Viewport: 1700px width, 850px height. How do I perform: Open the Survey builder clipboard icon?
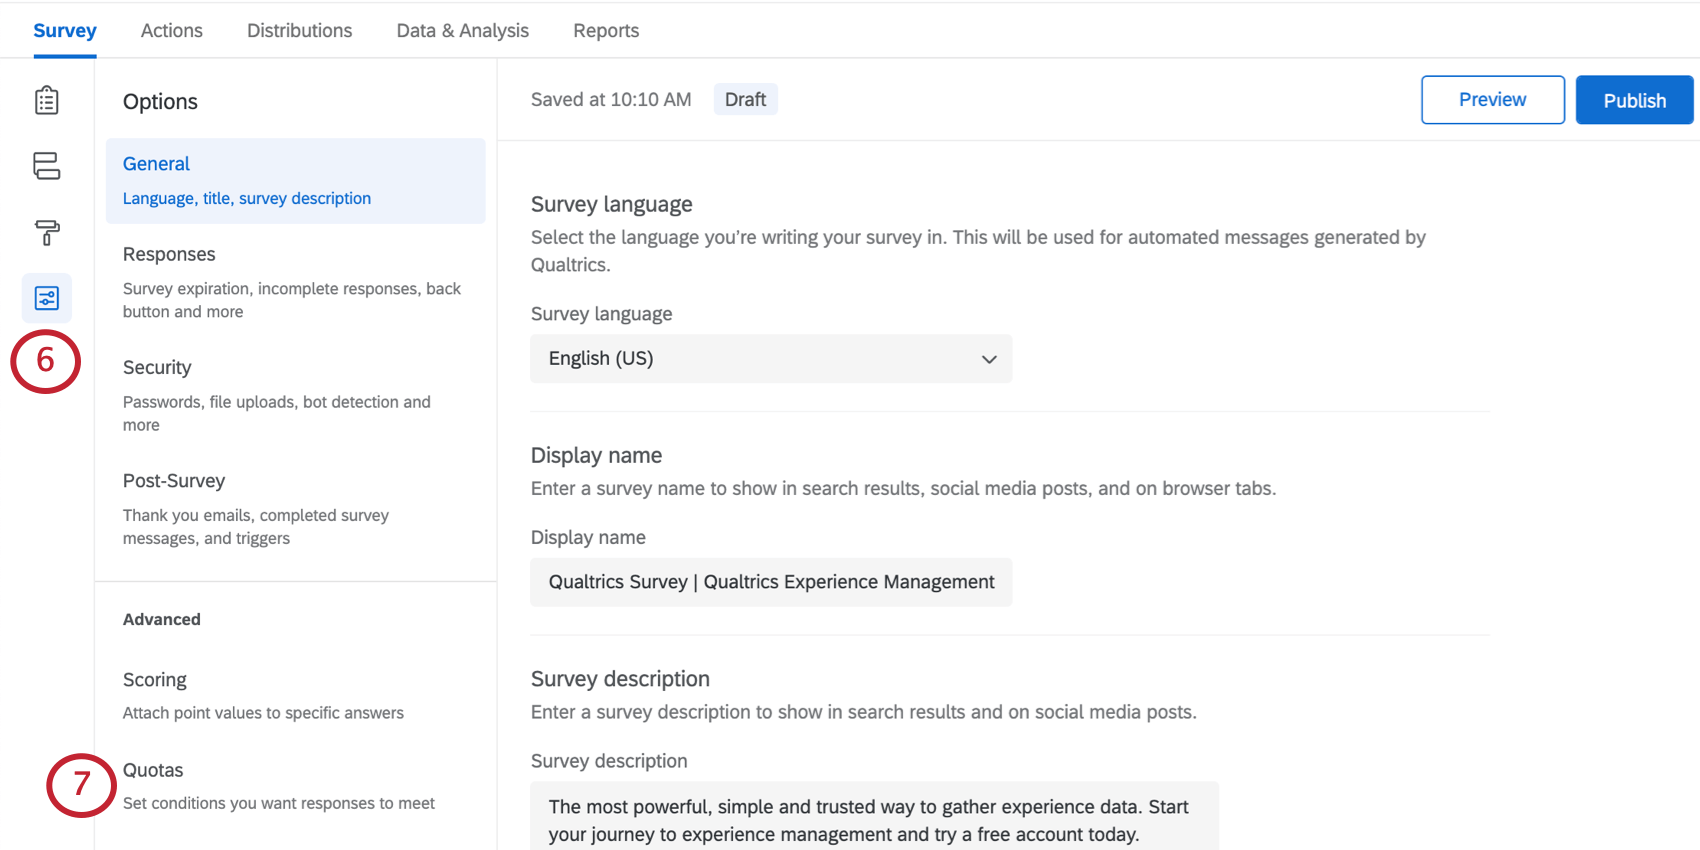[x=47, y=100]
